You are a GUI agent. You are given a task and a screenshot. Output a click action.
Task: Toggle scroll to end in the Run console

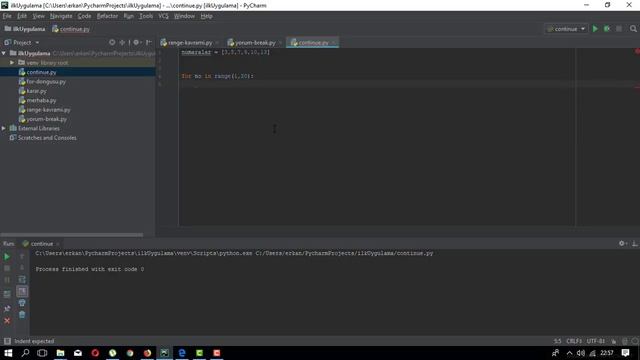point(22,291)
